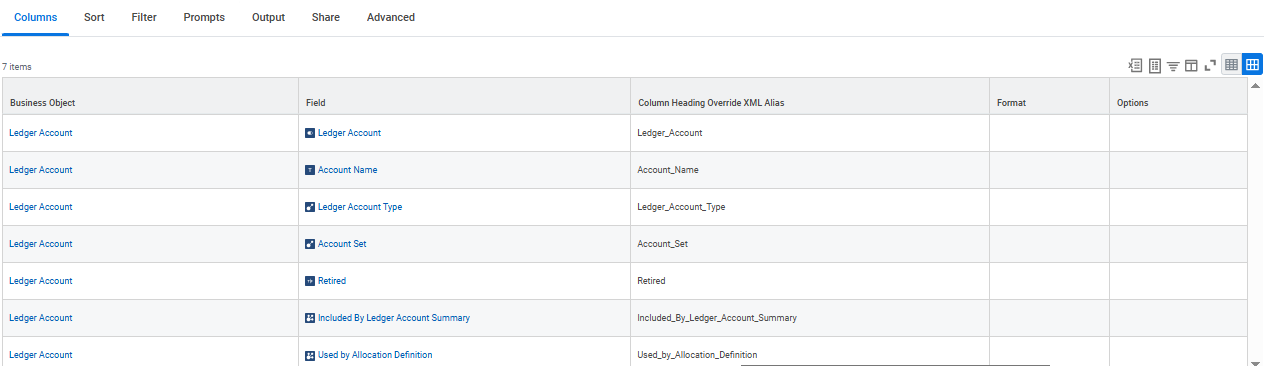Screen dimensions: 1264x366
Task: Switch to the expanded grid view
Action: 1252,64
